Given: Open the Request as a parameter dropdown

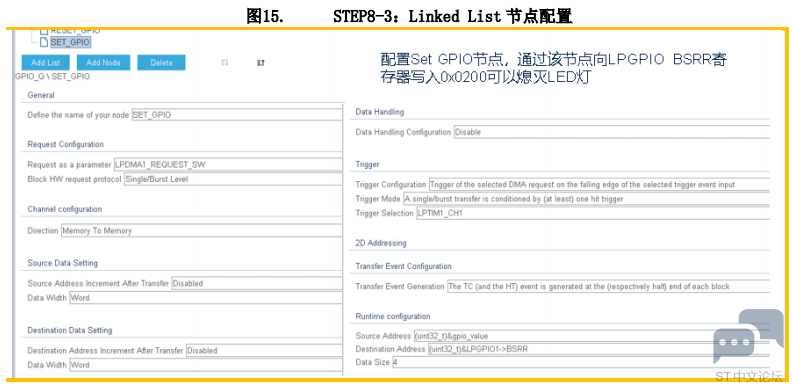Looking at the screenshot, I should coord(228,165).
